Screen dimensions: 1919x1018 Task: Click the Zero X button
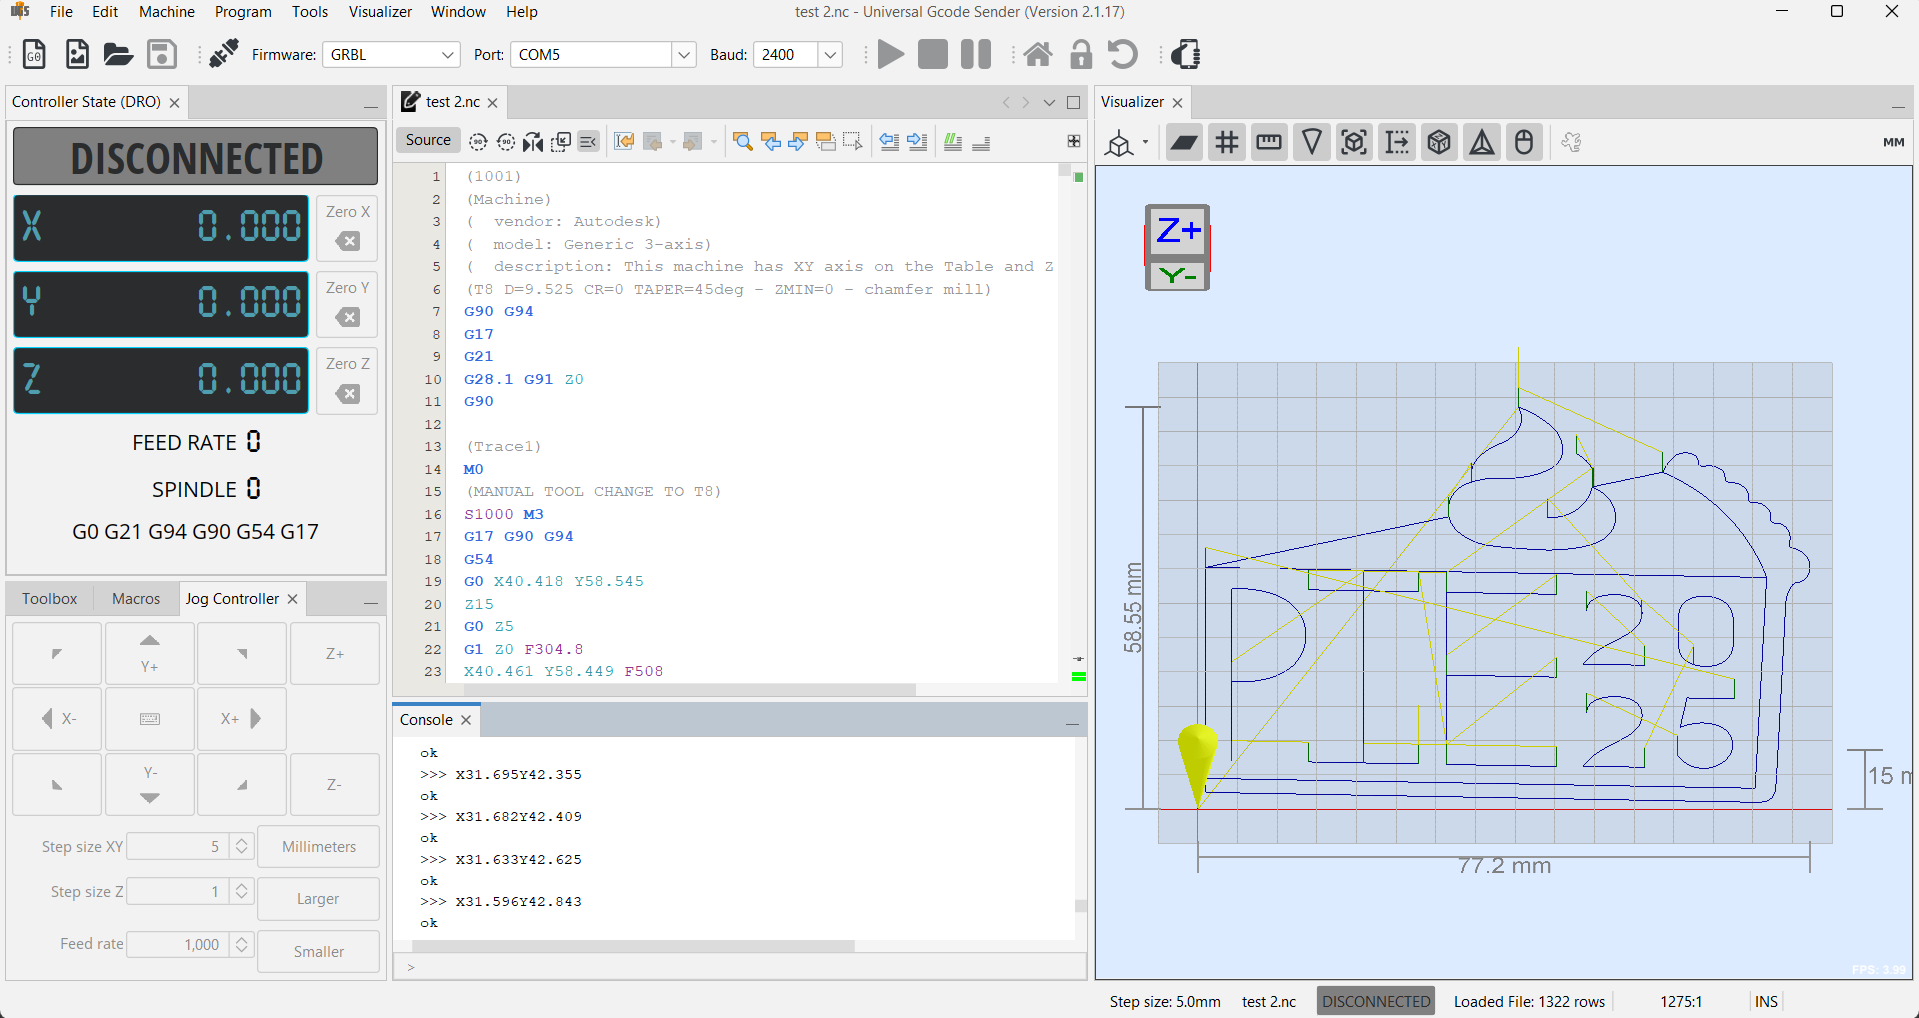(346, 228)
